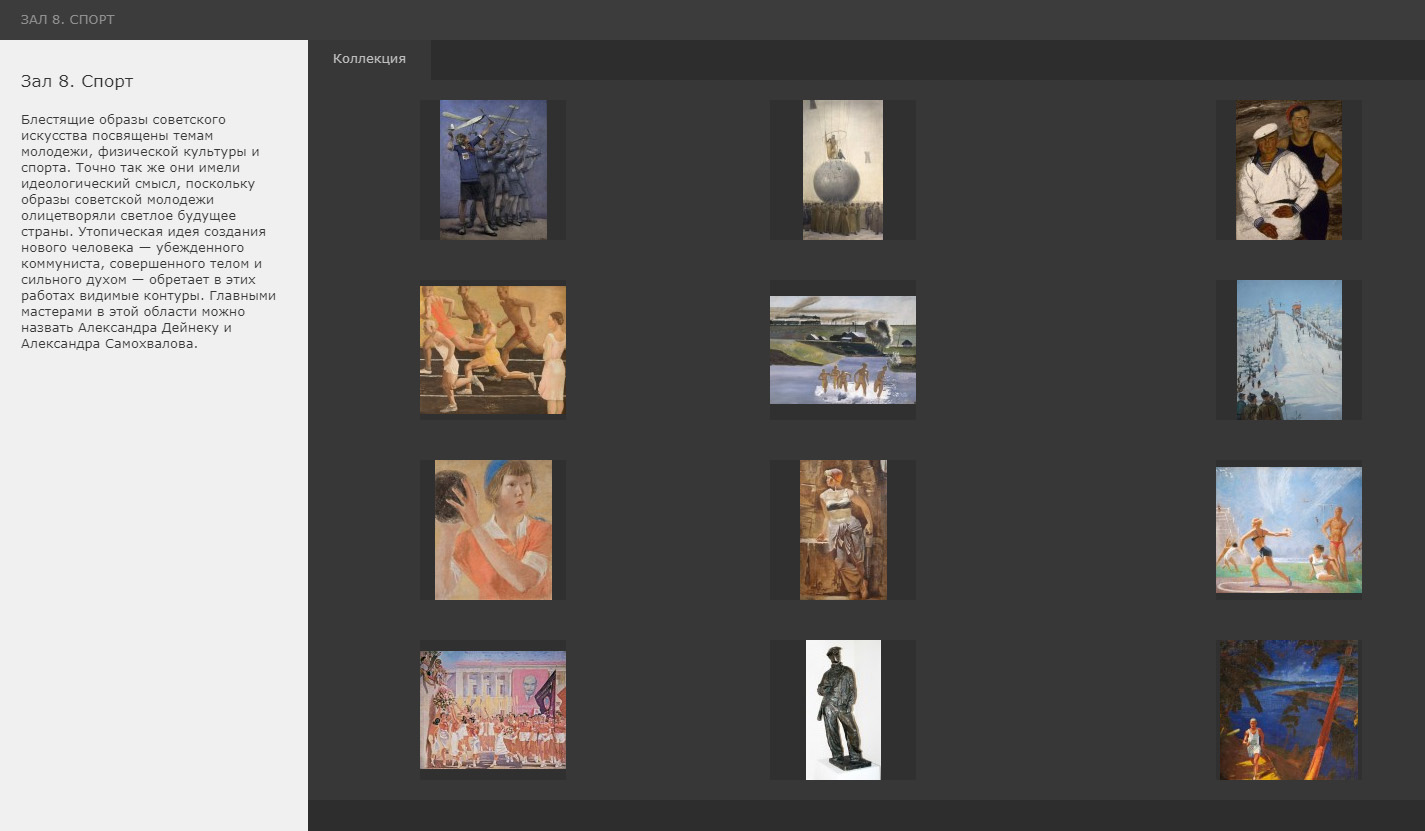Click the name Александра Самохвалова in the description

[x=109, y=344]
